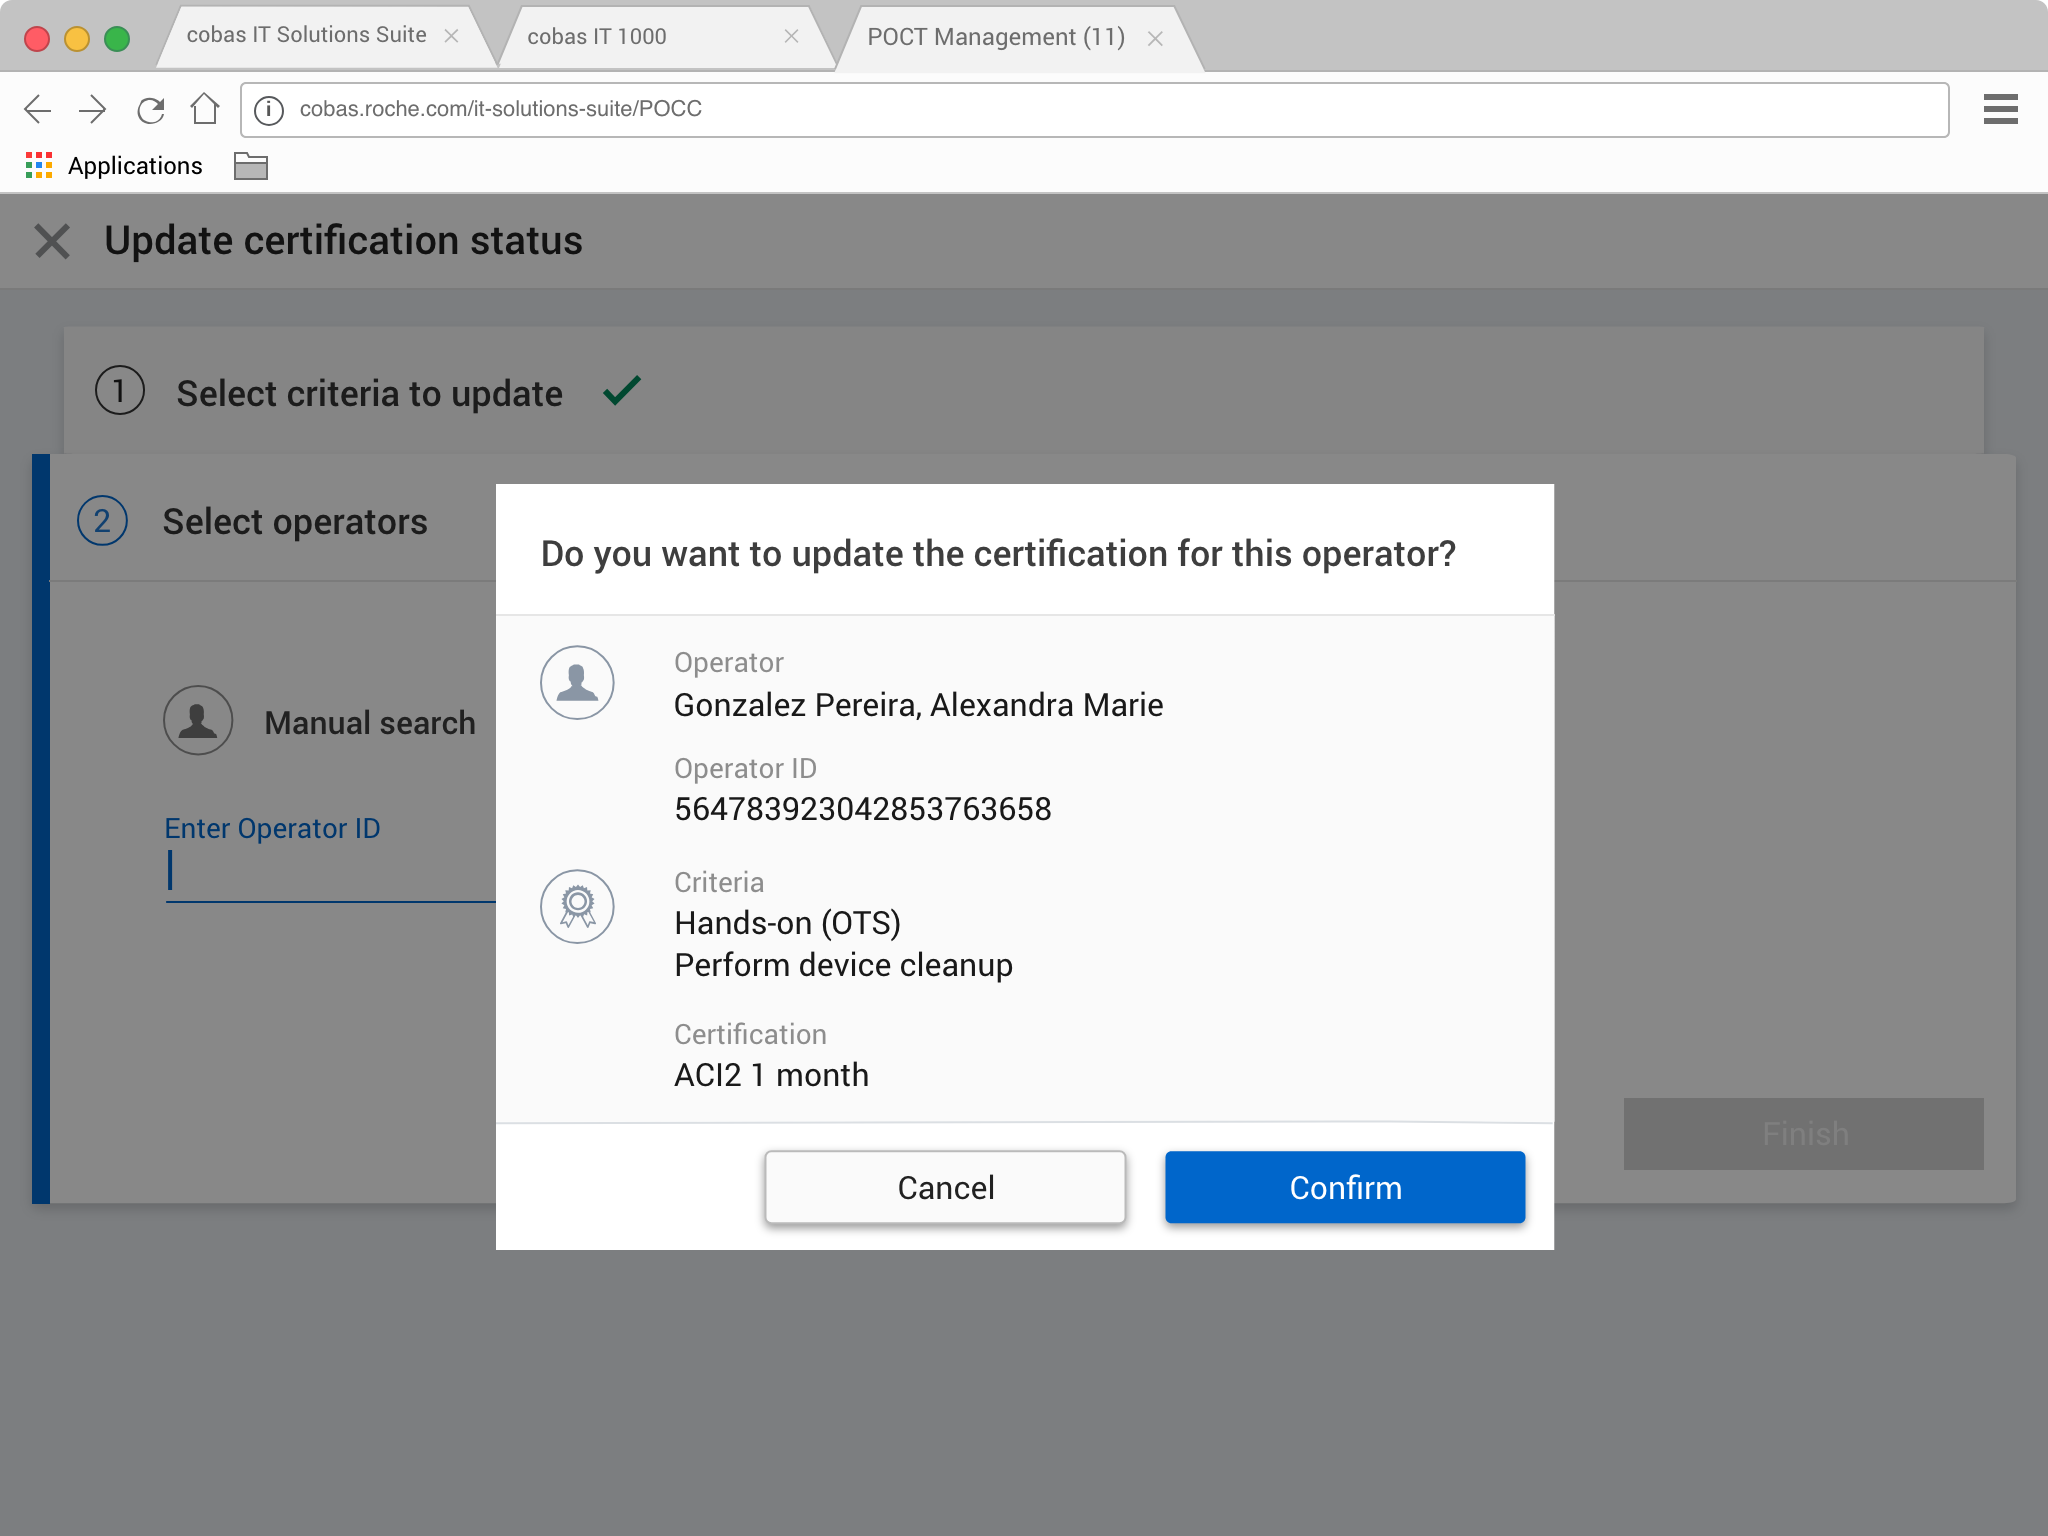Close the POCT Management tab
This screenshot has height=1536, width=2048.
pos(1155,39)
